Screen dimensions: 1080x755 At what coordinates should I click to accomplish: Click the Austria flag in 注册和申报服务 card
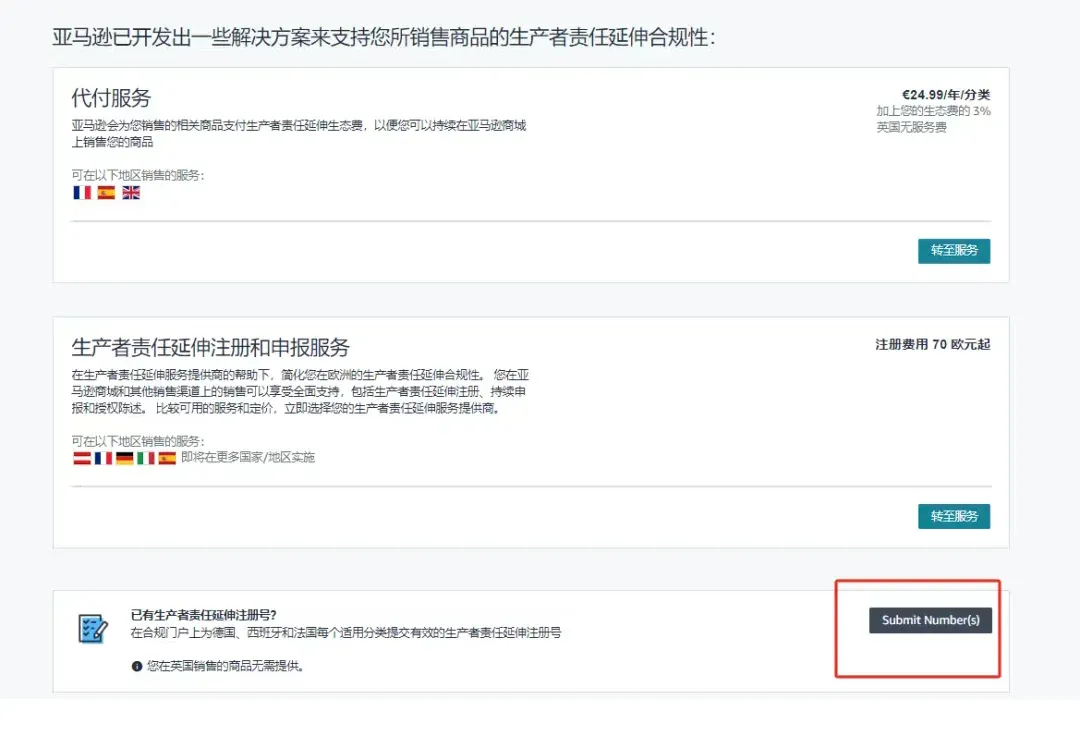coord(82,458)
